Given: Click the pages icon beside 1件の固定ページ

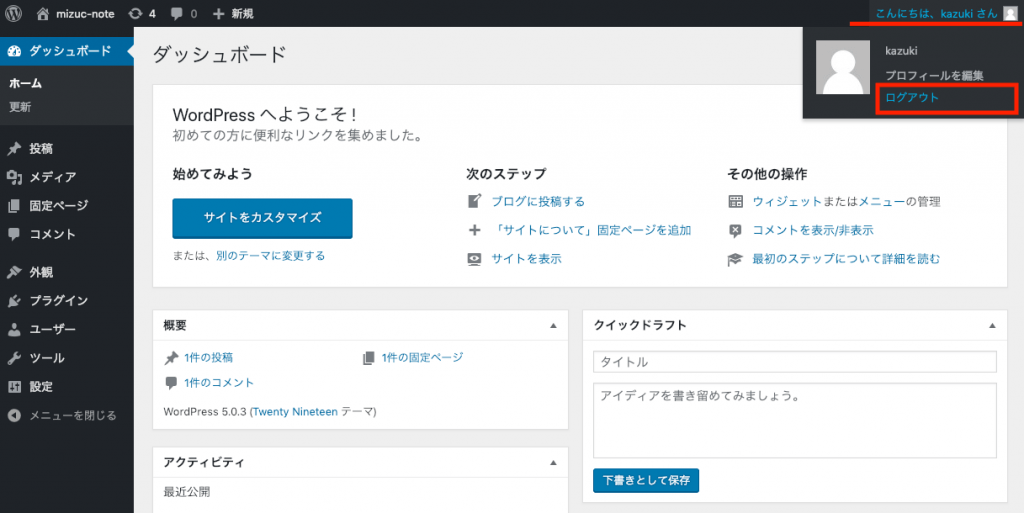Looking at the screenshot, I should [369, 358].
